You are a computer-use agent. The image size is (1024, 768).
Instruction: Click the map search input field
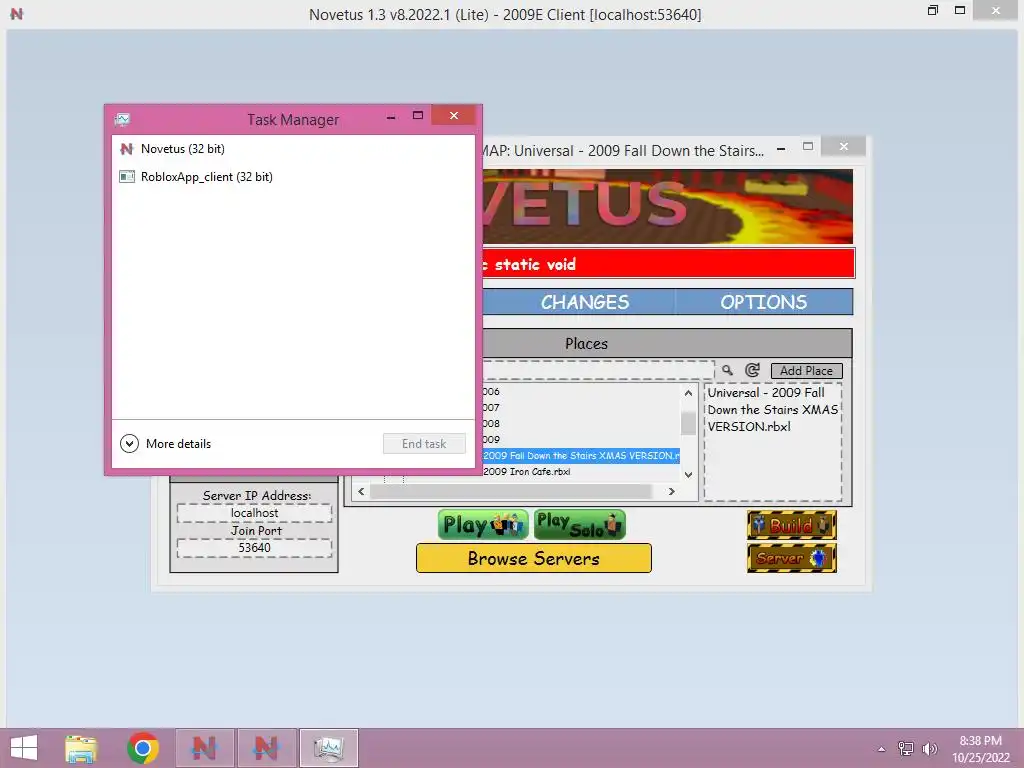pos(598,370)
